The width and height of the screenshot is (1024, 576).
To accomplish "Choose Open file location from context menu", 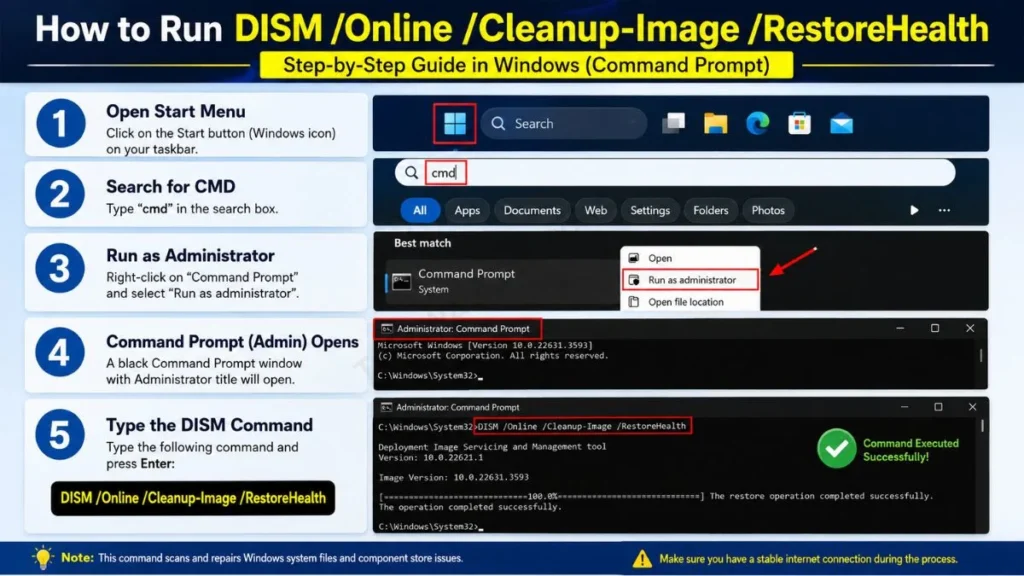I will pos(690,302).
